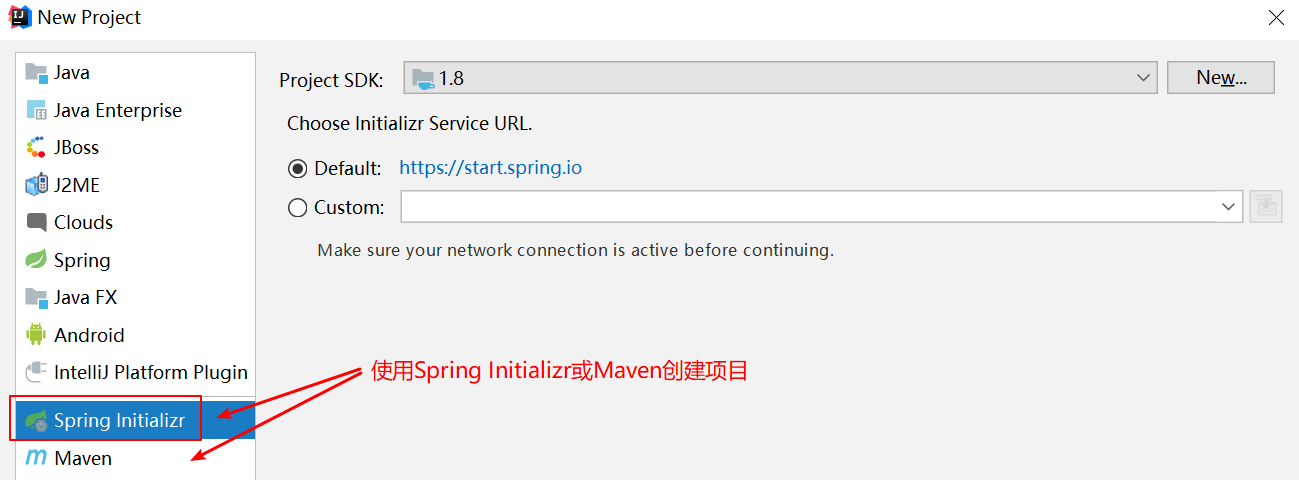Select the Default service URL radio button
Image resolution: width=1299 pixels, height=480 pixels.
297,169
